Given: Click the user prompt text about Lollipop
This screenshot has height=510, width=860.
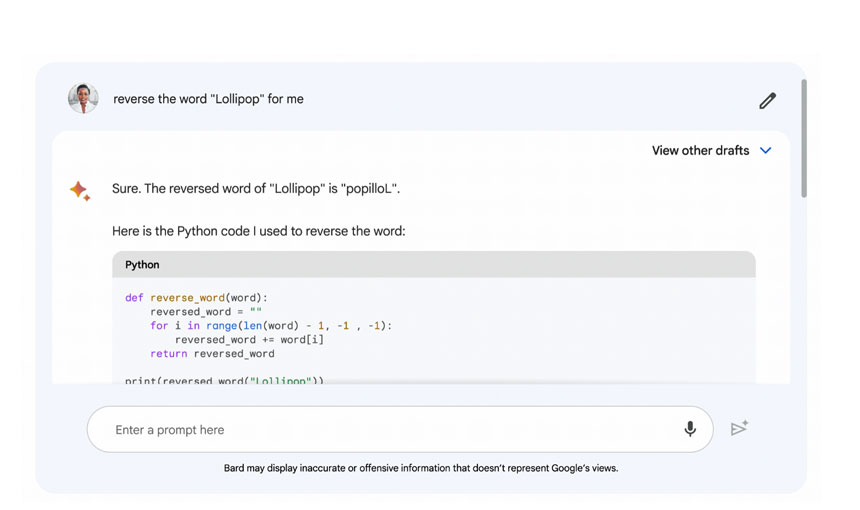Looking at the screenshot, I should (208, 99).
